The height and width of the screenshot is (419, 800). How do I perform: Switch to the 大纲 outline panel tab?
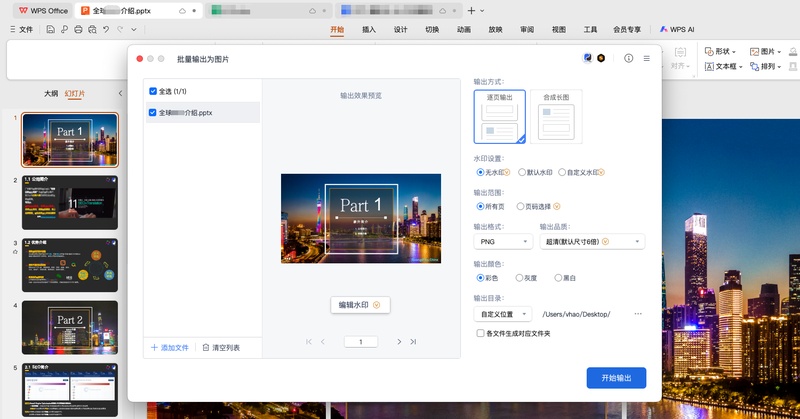pyautogui.click(x=51, y=93)
